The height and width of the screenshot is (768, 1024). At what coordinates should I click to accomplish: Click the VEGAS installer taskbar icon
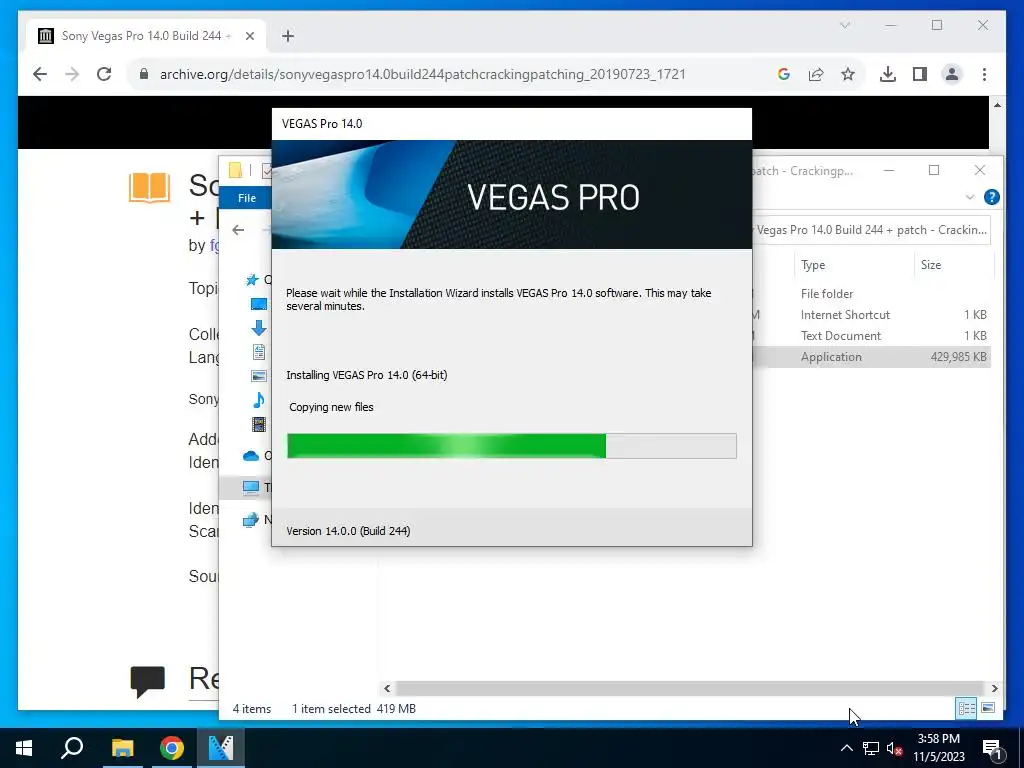221,748
